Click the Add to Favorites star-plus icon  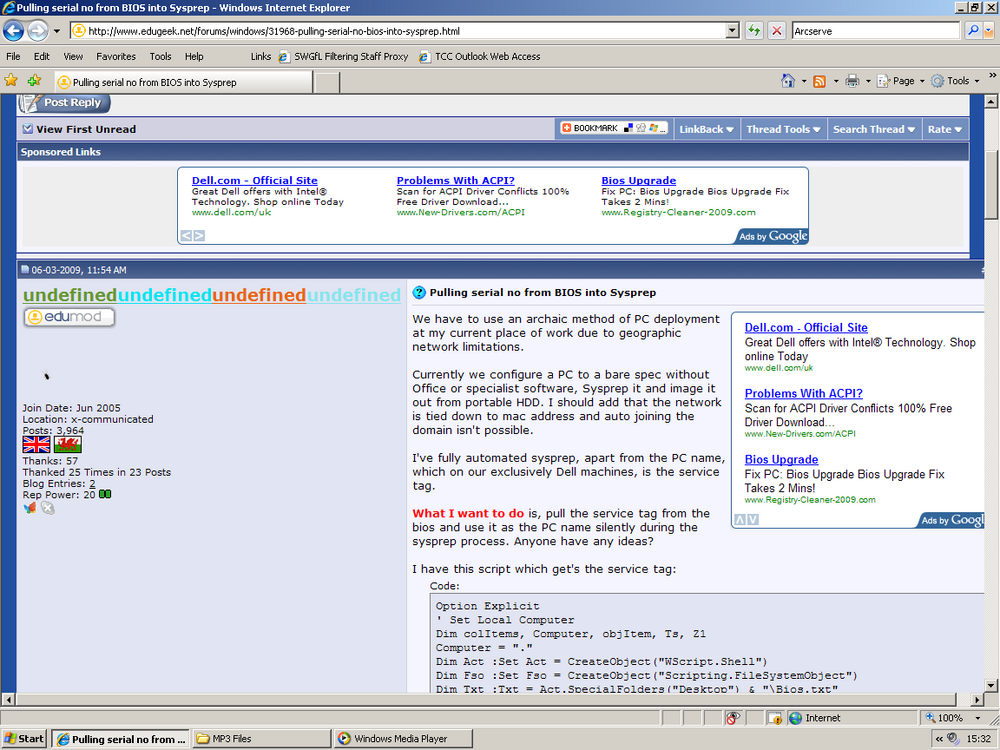pos(34,80)
